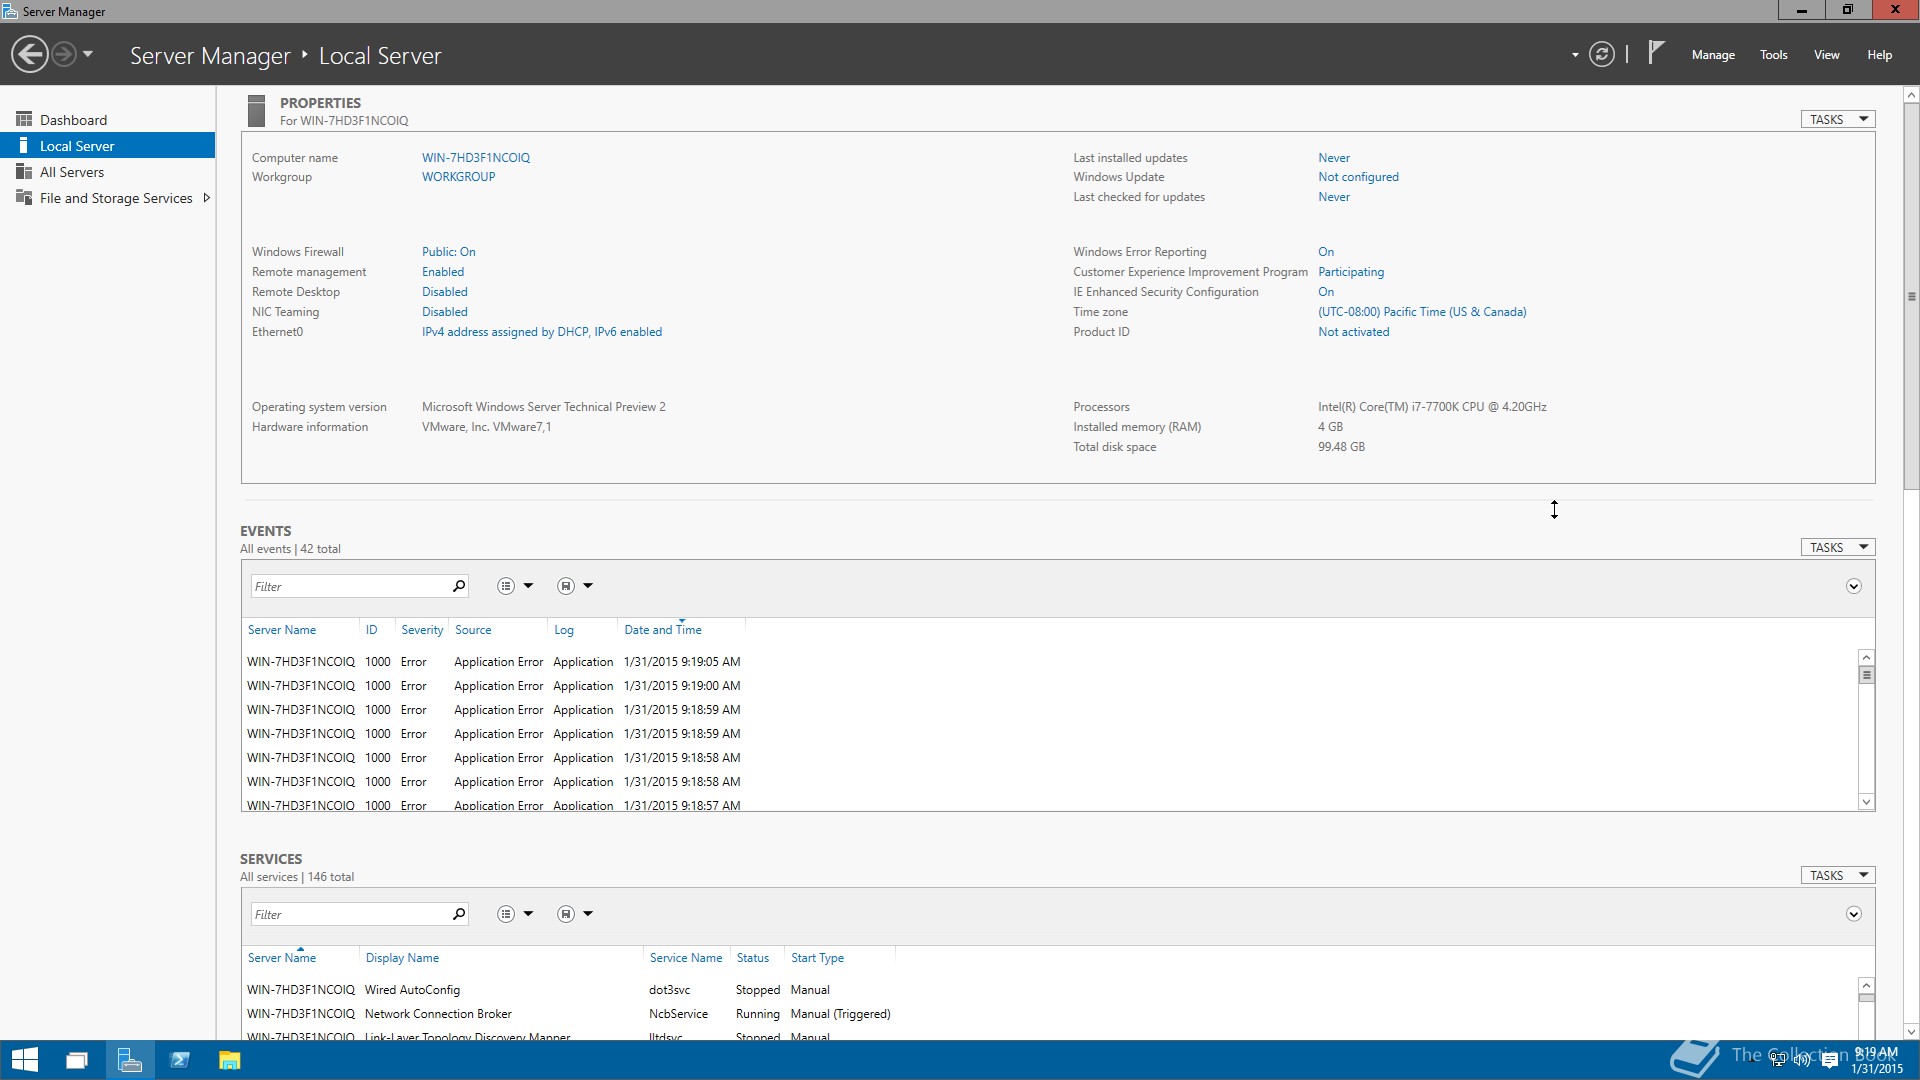Click the WORKGROUP link
The width and height of the screenshot is (1920, 1080).
click(458, 176)
